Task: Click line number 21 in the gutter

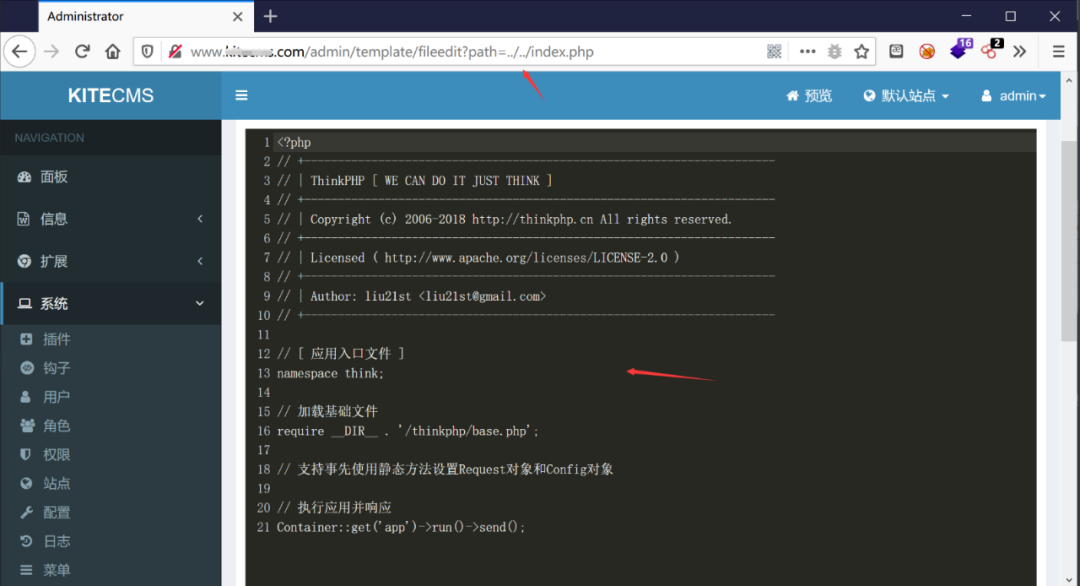Action: click(x=263, y=527)
